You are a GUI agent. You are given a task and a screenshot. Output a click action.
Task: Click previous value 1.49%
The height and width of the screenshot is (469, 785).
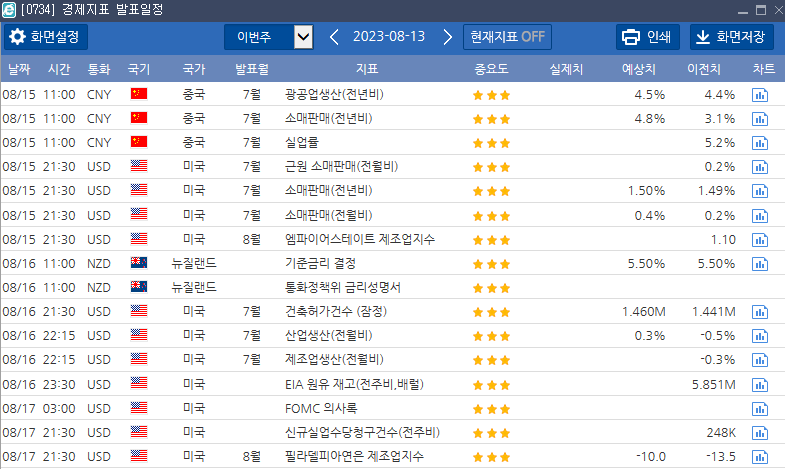[716, 191]
